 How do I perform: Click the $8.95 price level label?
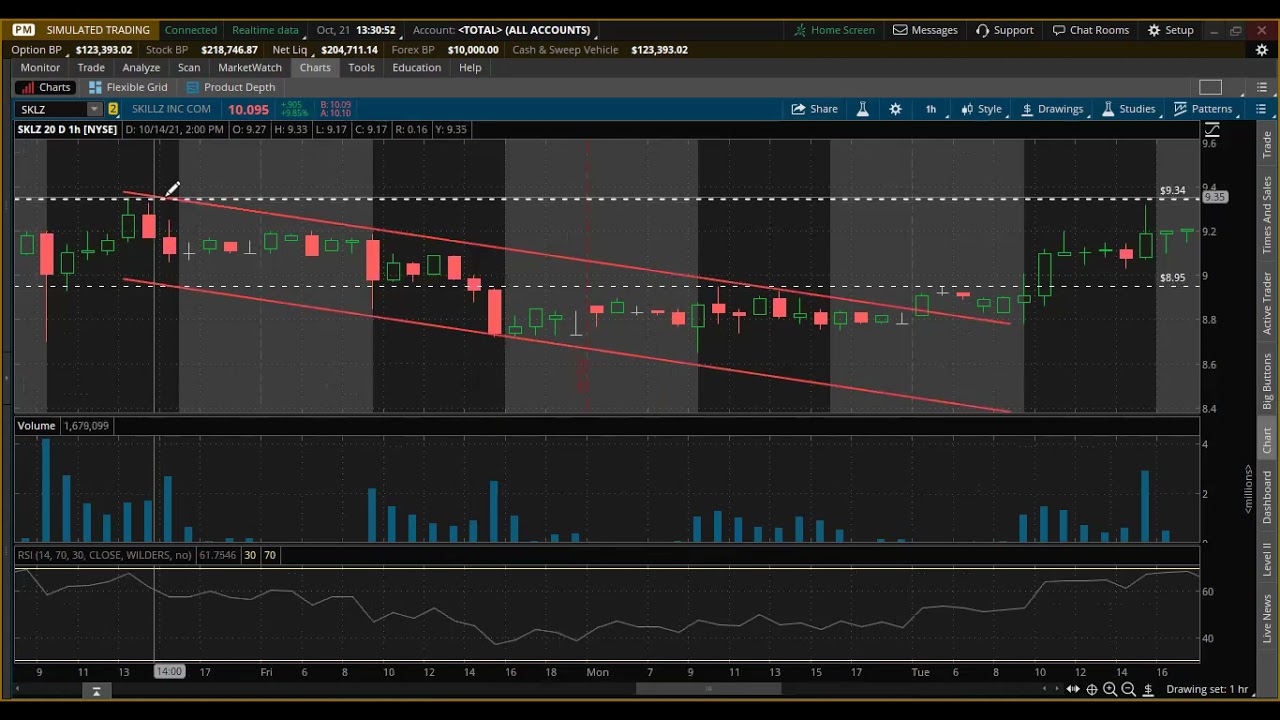point(1172,278)
